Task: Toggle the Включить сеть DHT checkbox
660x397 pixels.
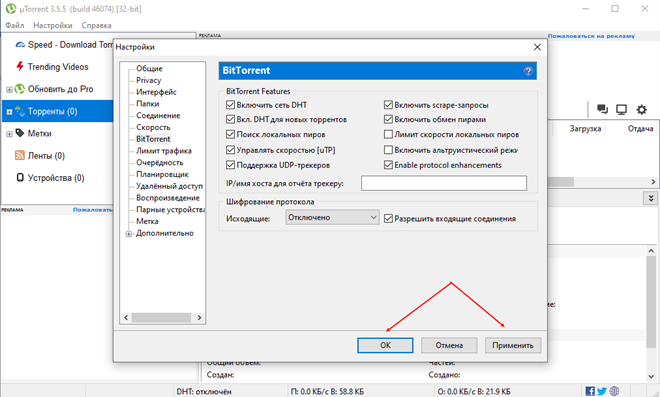Action: click(230, 104)
